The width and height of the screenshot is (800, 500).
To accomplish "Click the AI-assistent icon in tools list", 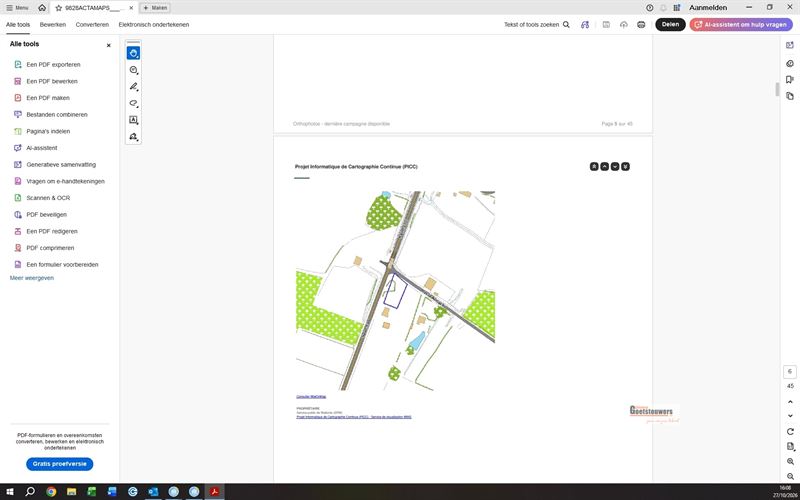I will click(x=18, y=148).
